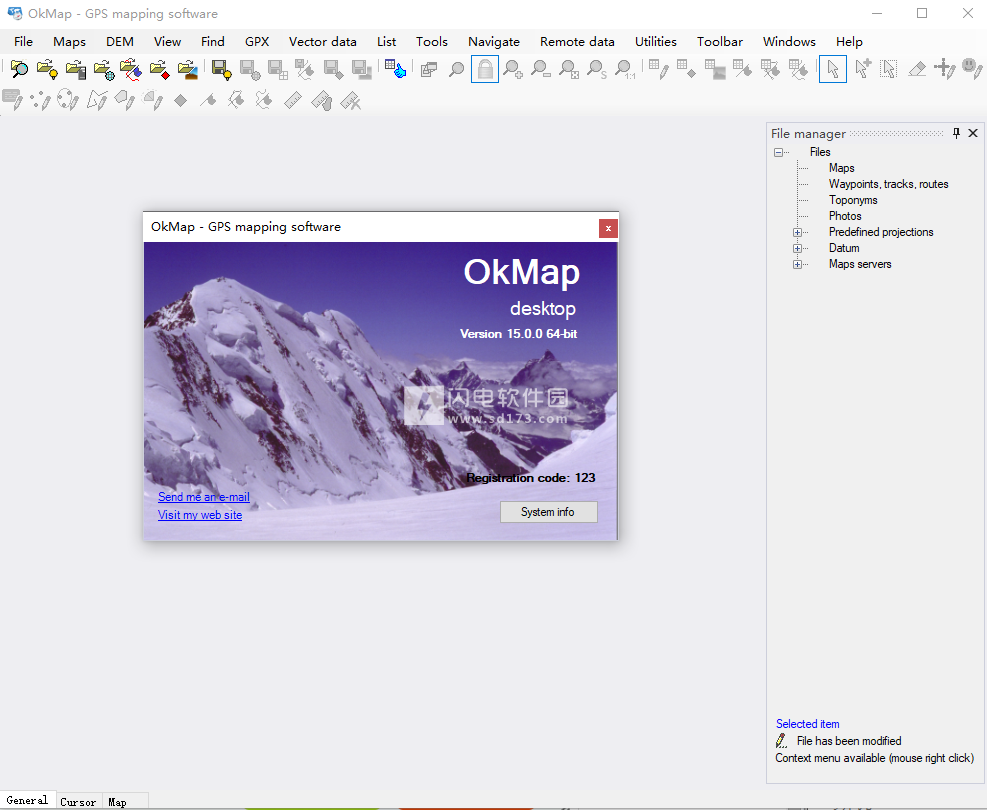Click the save floppy with diamond icon
Screen dimensions: 987x810
coord(334,69)
